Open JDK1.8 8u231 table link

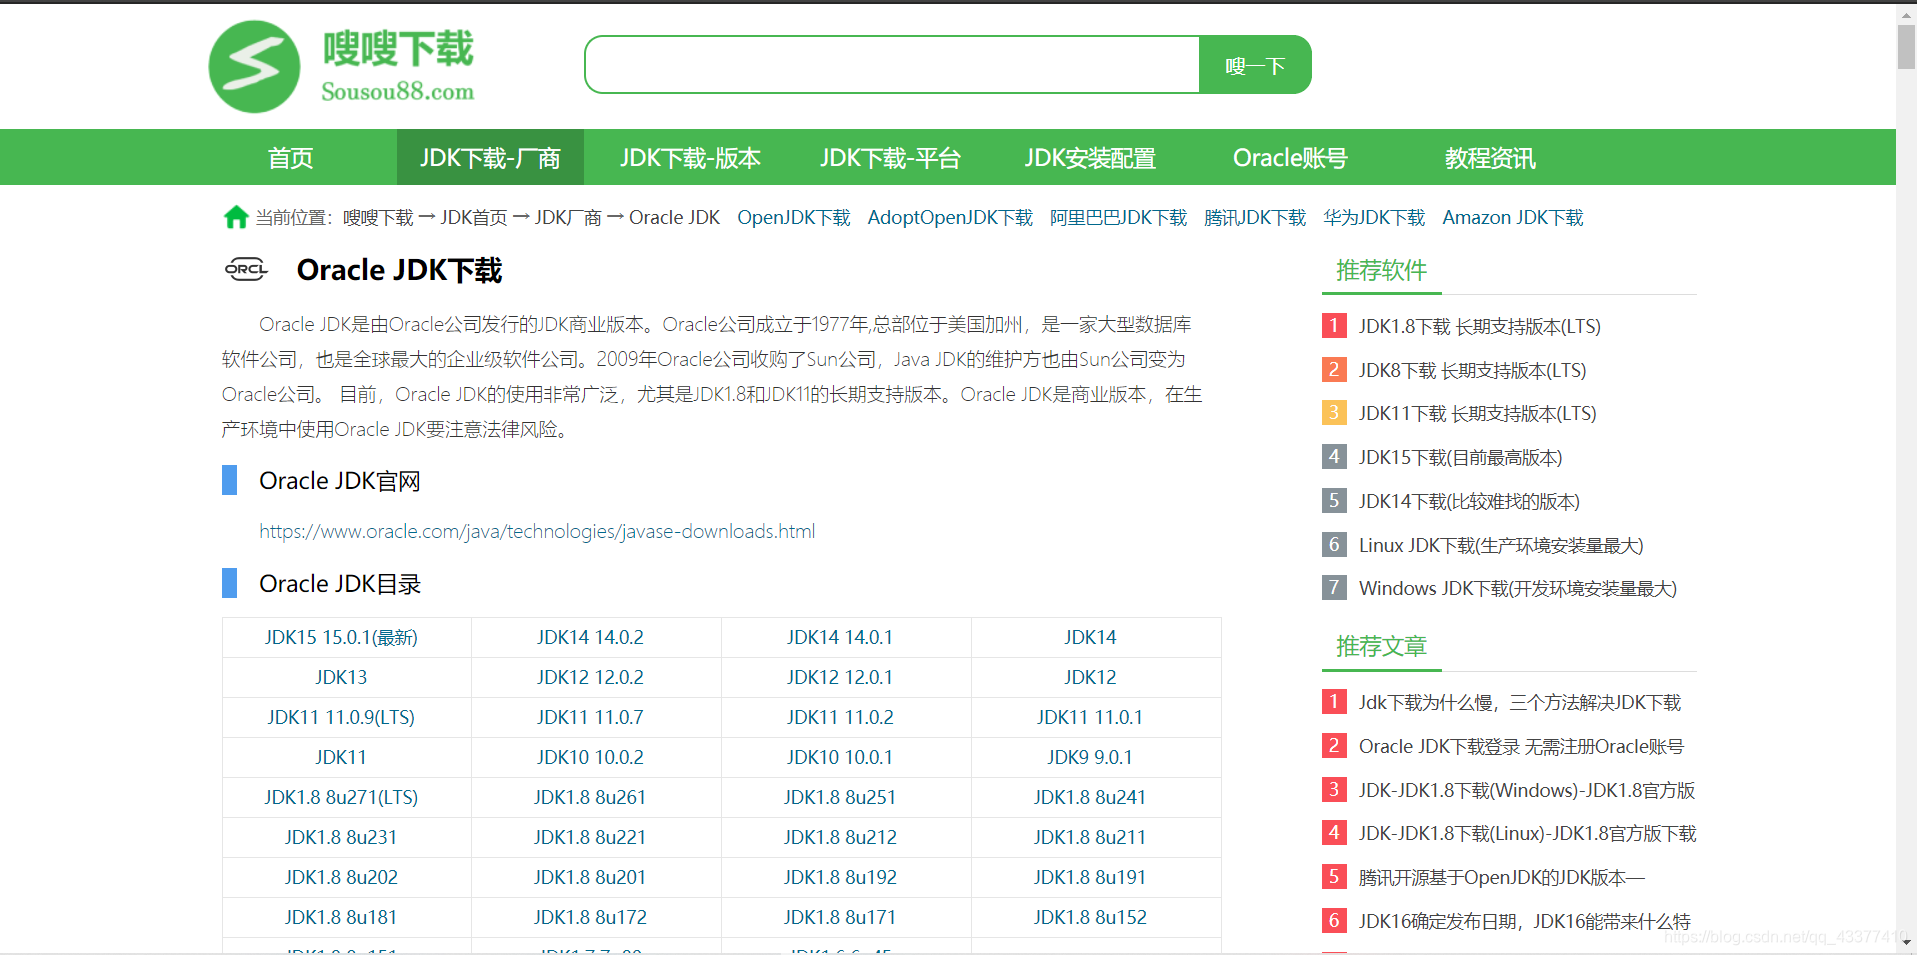tap(341, 837)
